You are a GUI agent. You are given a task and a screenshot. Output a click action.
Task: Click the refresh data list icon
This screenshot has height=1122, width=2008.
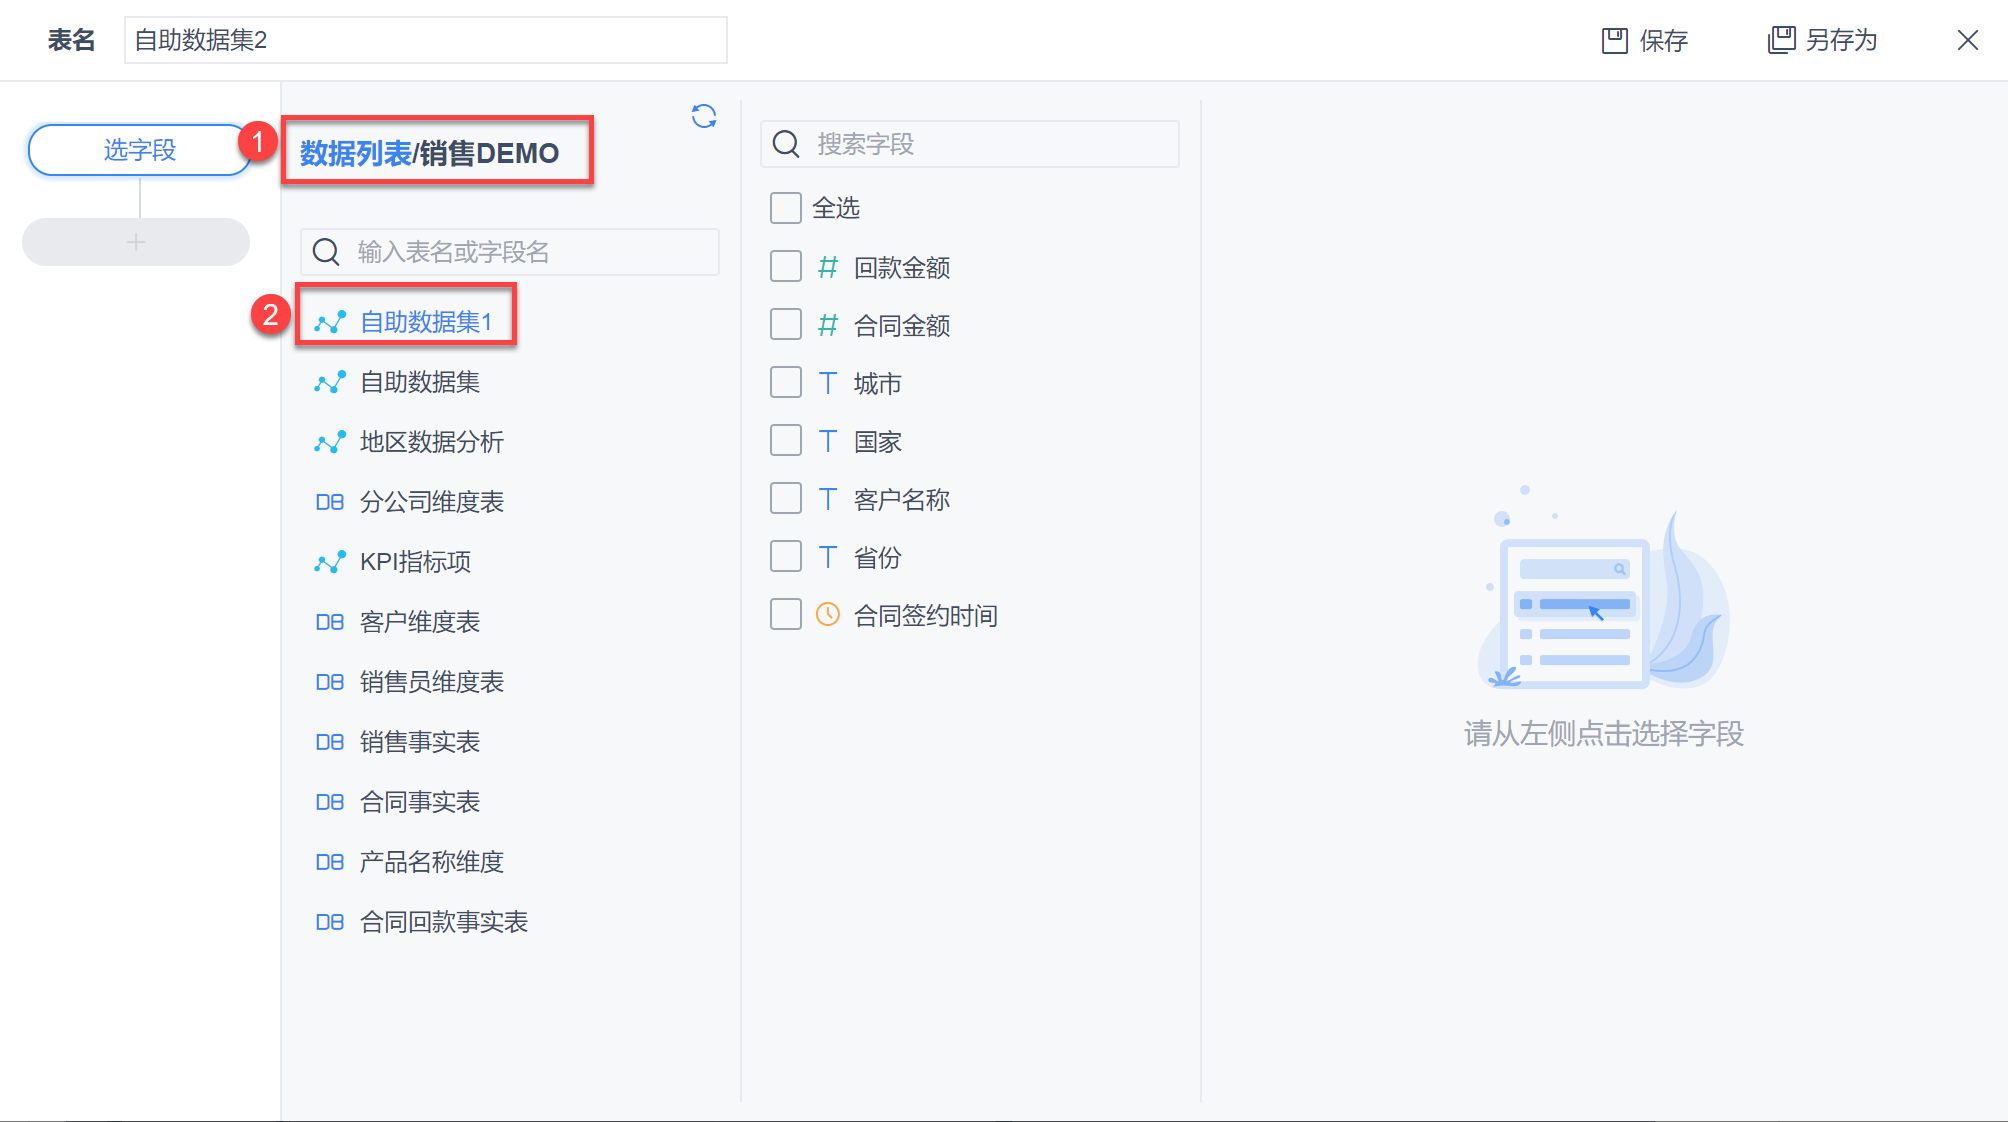704,117
